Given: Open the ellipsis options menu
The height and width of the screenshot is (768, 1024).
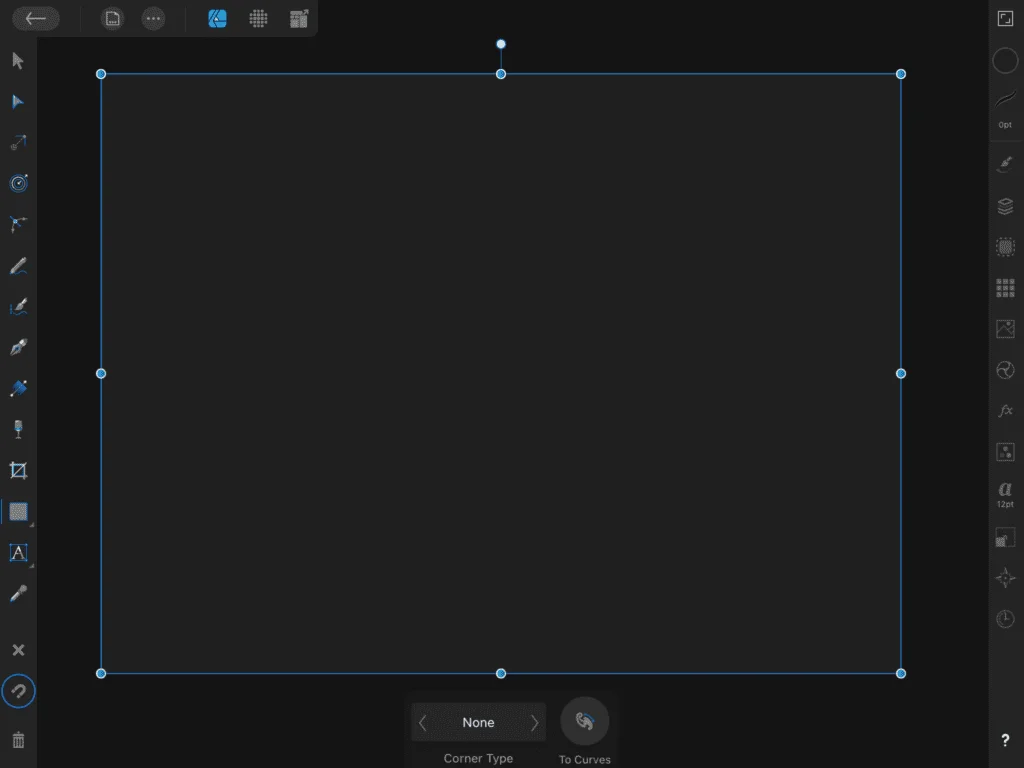Looking at the screenshot, I should pyautogui.click(x=153, y=18).
